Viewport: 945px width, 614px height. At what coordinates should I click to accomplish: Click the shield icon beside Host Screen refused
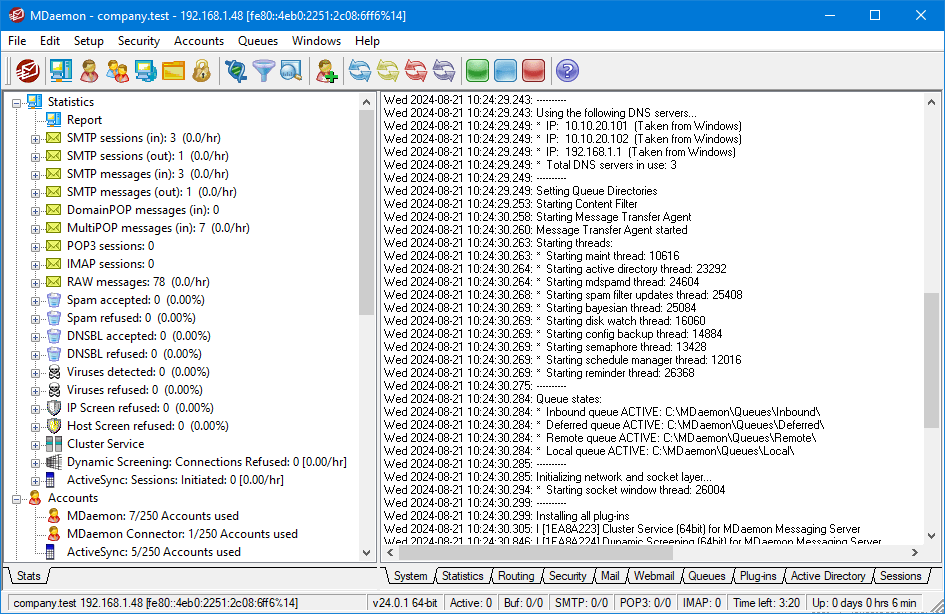[54, 426]
